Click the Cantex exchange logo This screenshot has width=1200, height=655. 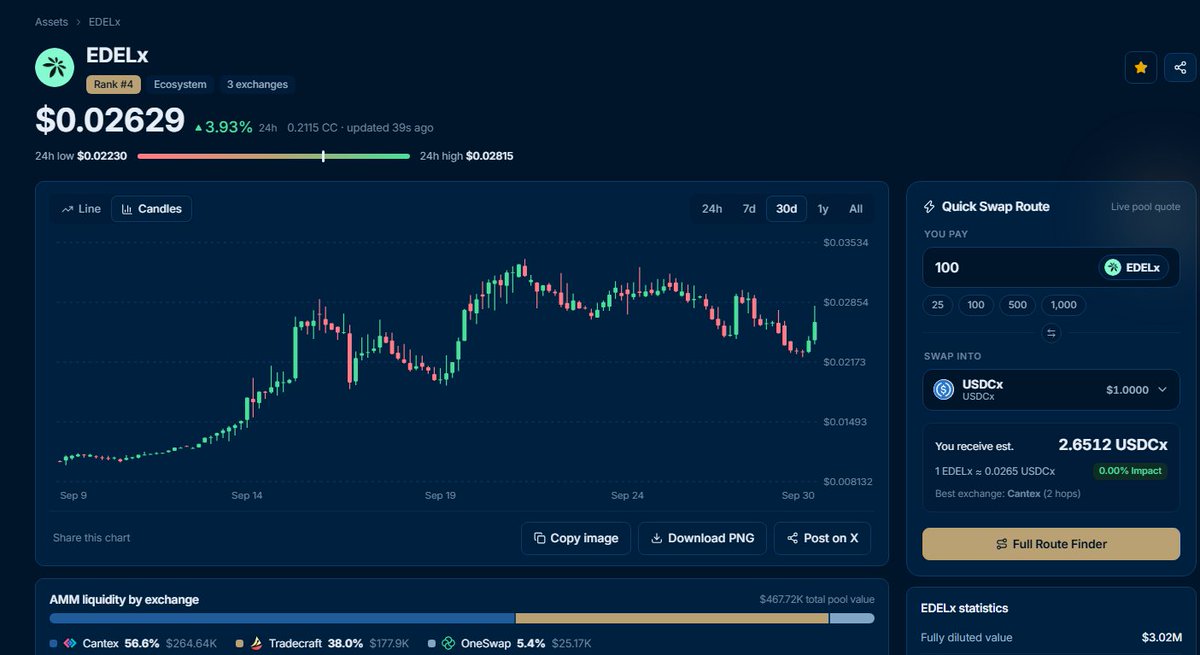coord(70,643)
